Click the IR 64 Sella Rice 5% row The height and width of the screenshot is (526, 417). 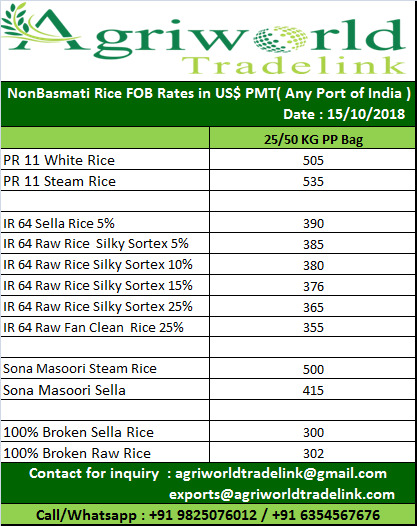coord(208,223)
